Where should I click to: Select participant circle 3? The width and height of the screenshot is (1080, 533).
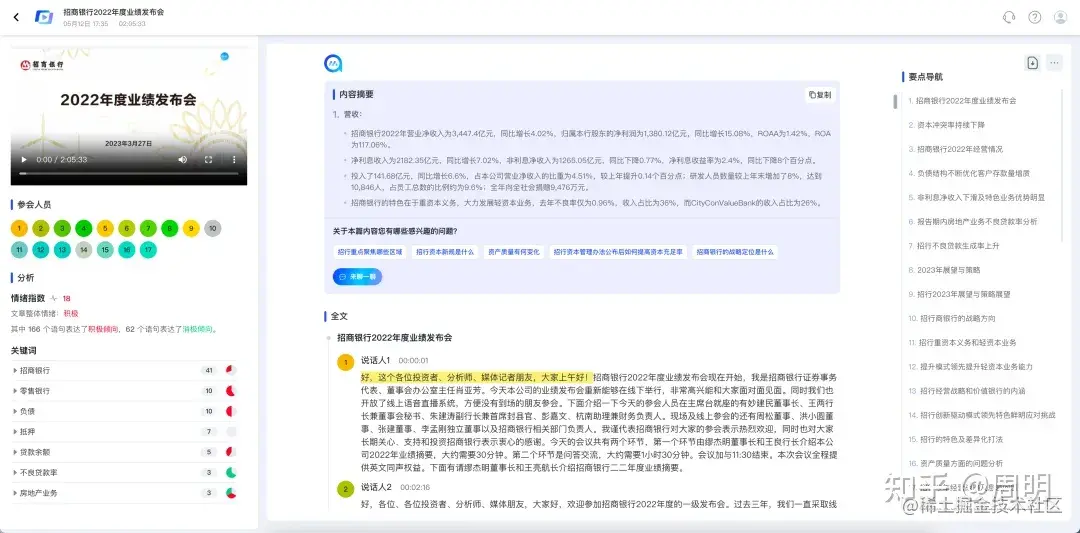62,229
